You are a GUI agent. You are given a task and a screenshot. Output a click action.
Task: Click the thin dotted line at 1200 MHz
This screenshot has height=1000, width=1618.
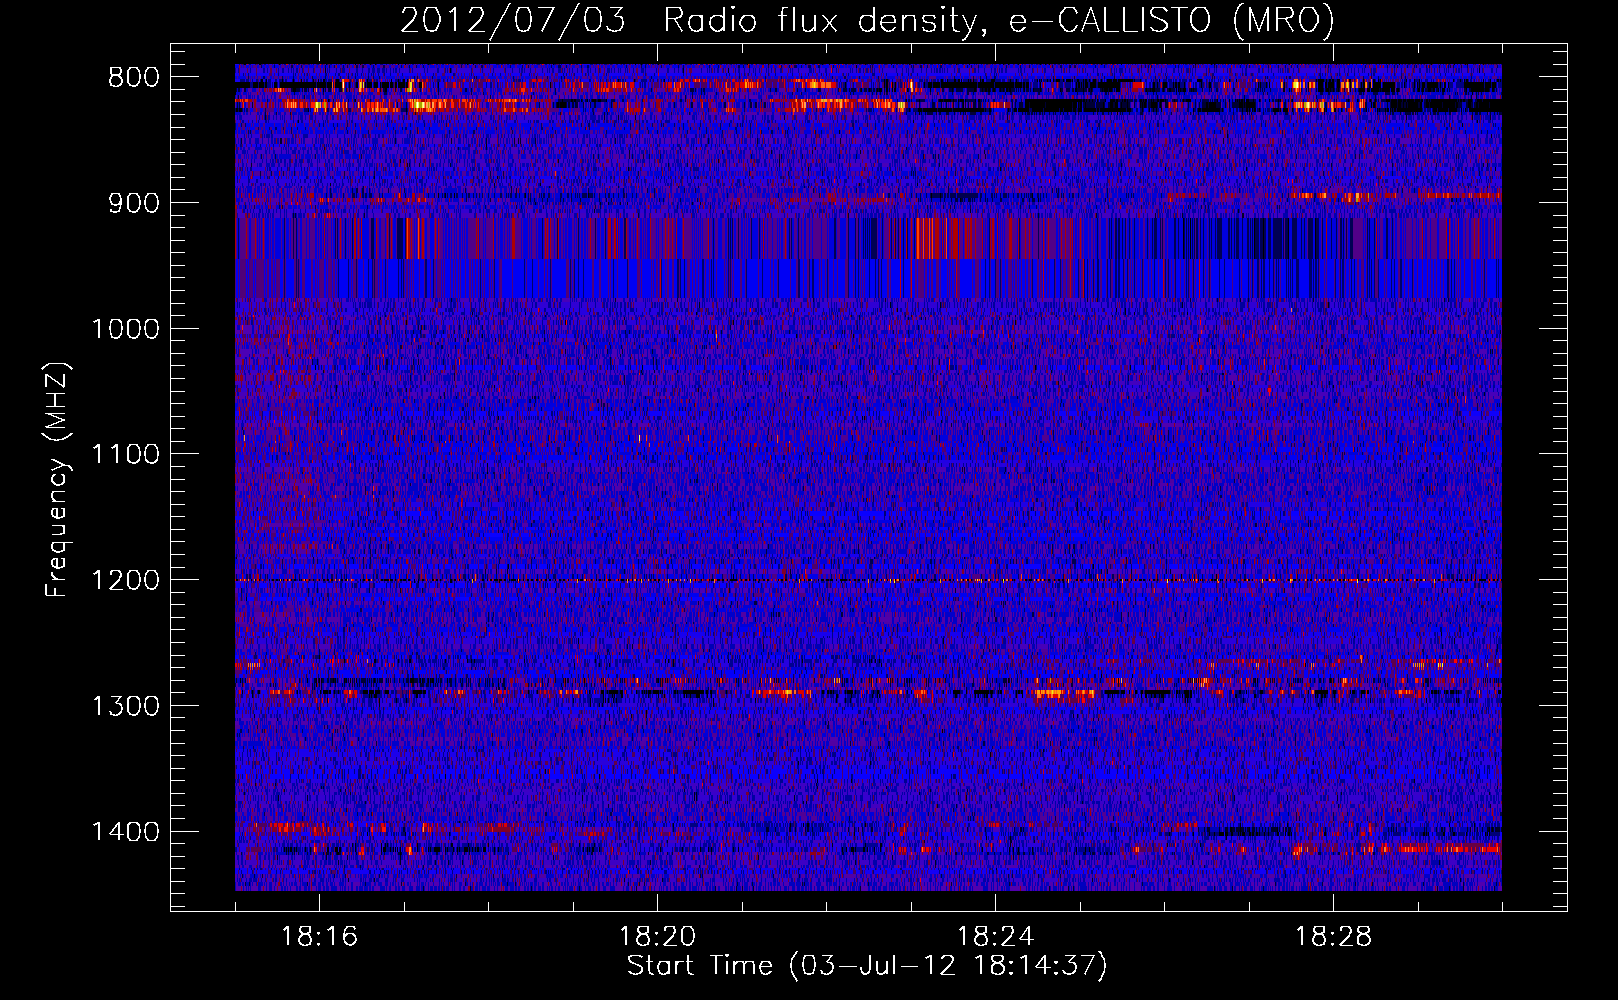[x=868, y=580]
